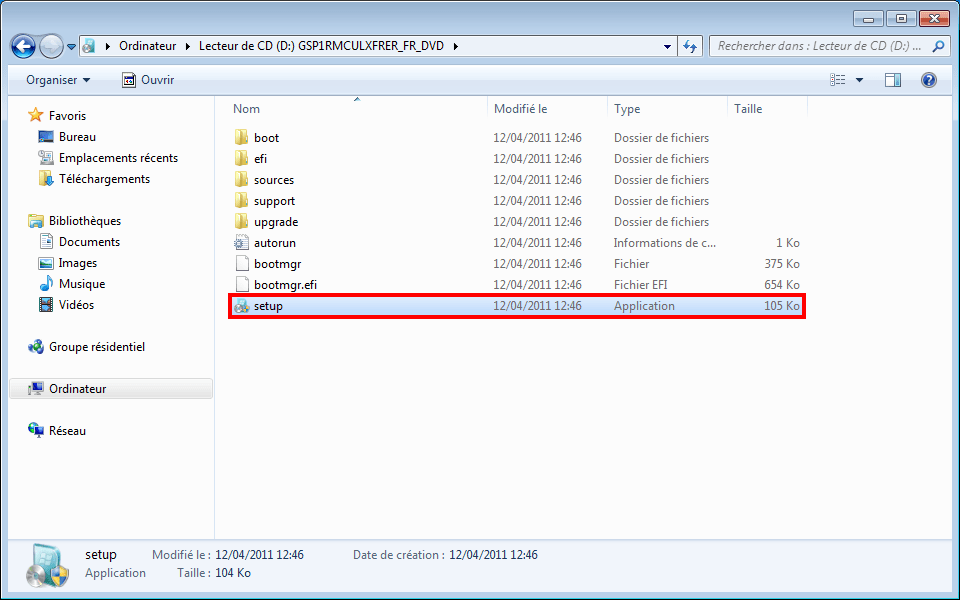
Task: Click 'Informations de c...' type cell
Action: point(664,243)
